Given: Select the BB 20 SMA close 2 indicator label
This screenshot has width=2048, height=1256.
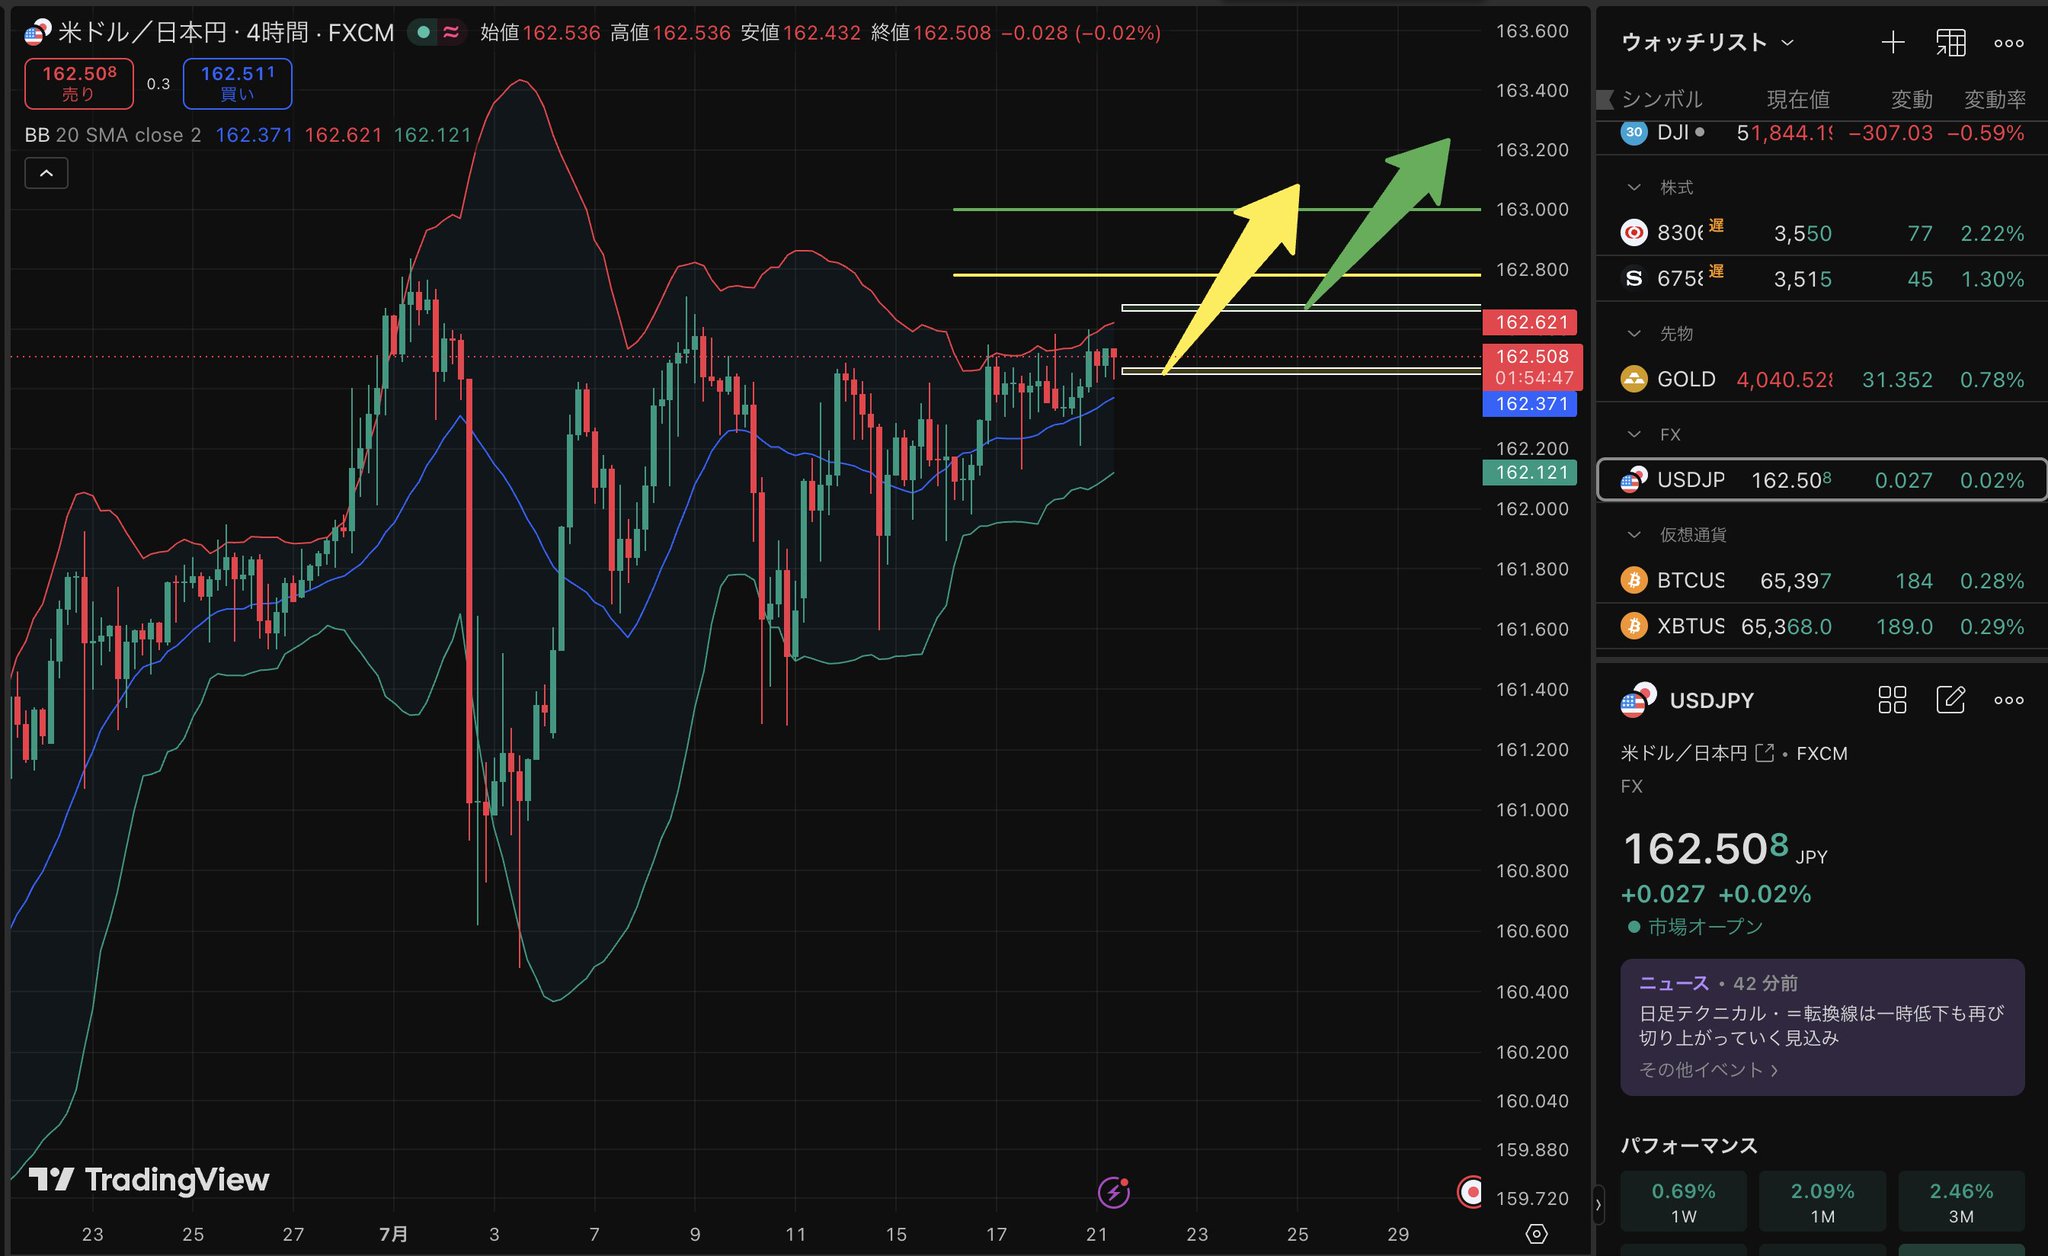Looking at the screenshot, I should pyautogui.click(x=113, y=135).
